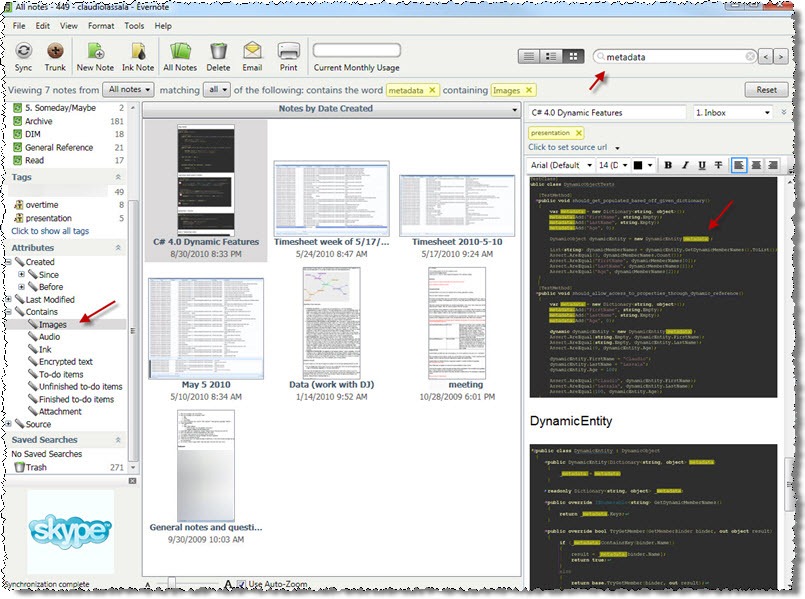Click the Reset search button
Screen dimensions: 805x599
pos(766,90)
